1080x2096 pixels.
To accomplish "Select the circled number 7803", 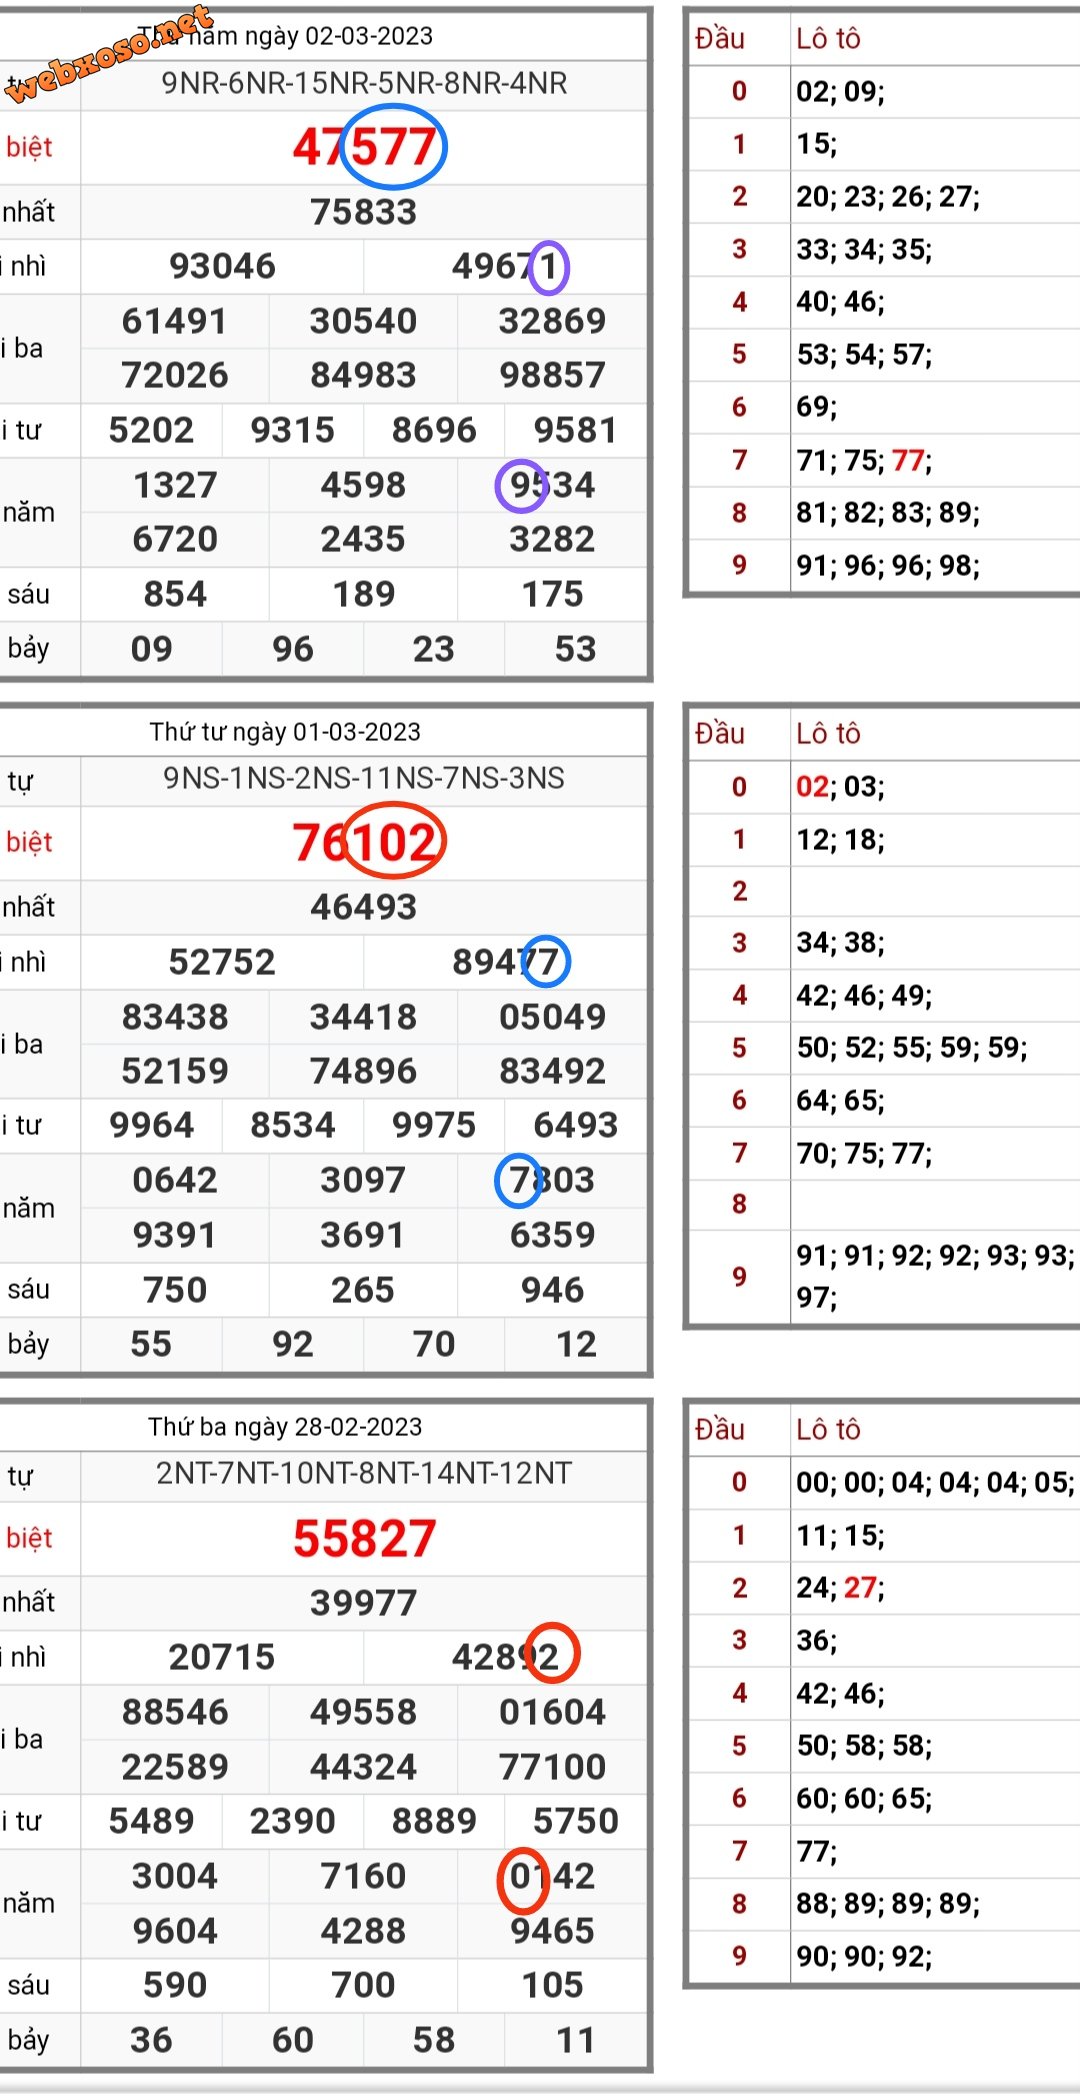I will [552, 1180].
